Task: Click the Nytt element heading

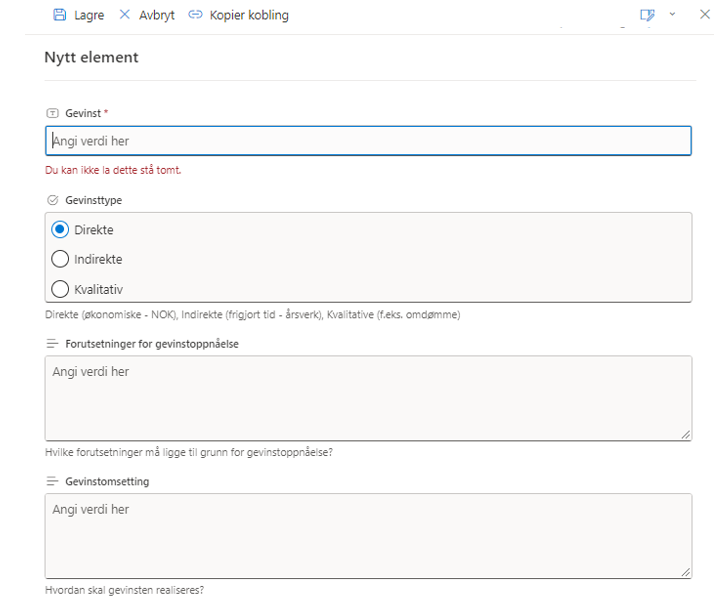Action: pyautogui.click(x=91, y=58)
